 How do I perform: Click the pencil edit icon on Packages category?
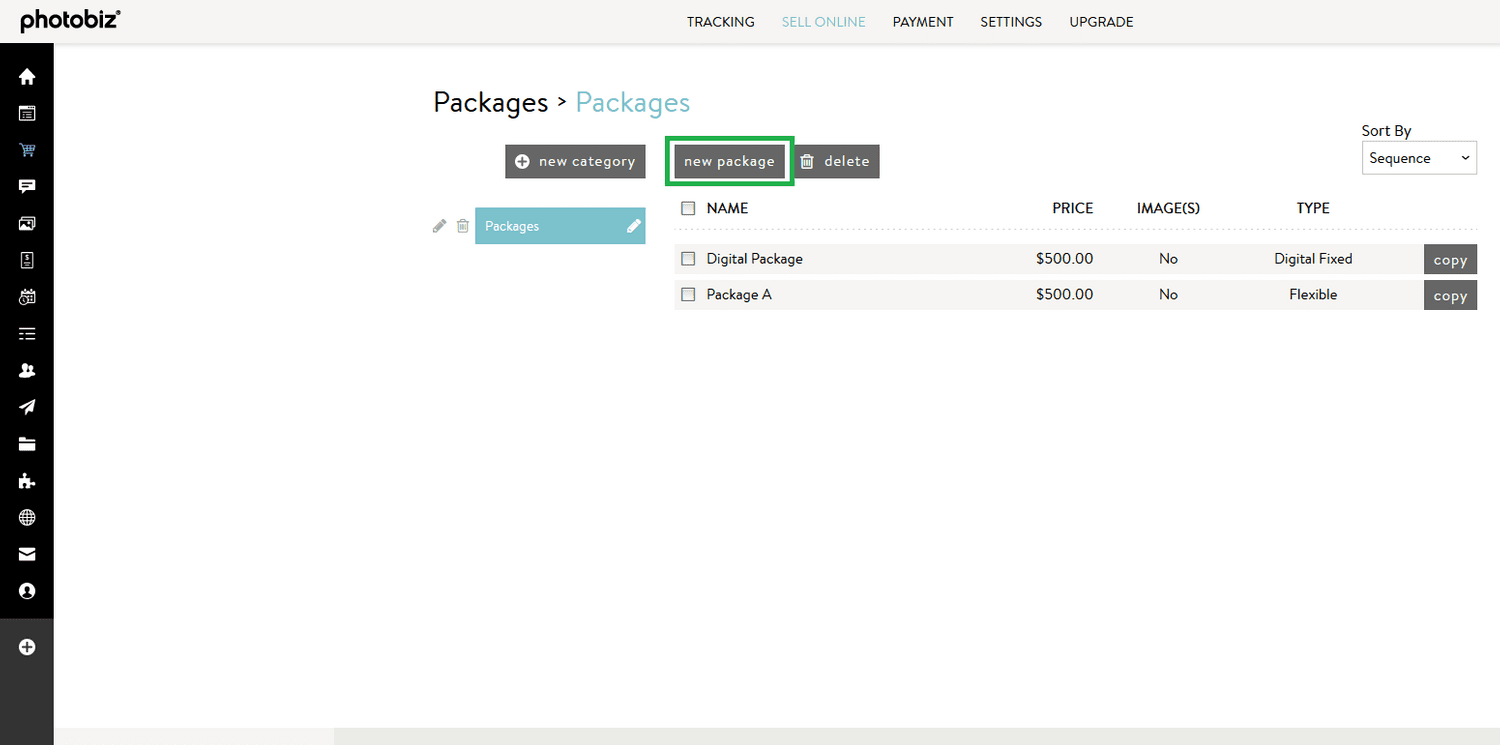pyautogui.click(x=439, y=226)
